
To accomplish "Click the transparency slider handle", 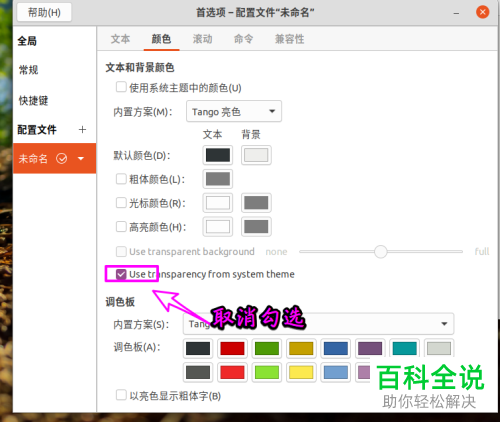I will [x=380, y=252].
